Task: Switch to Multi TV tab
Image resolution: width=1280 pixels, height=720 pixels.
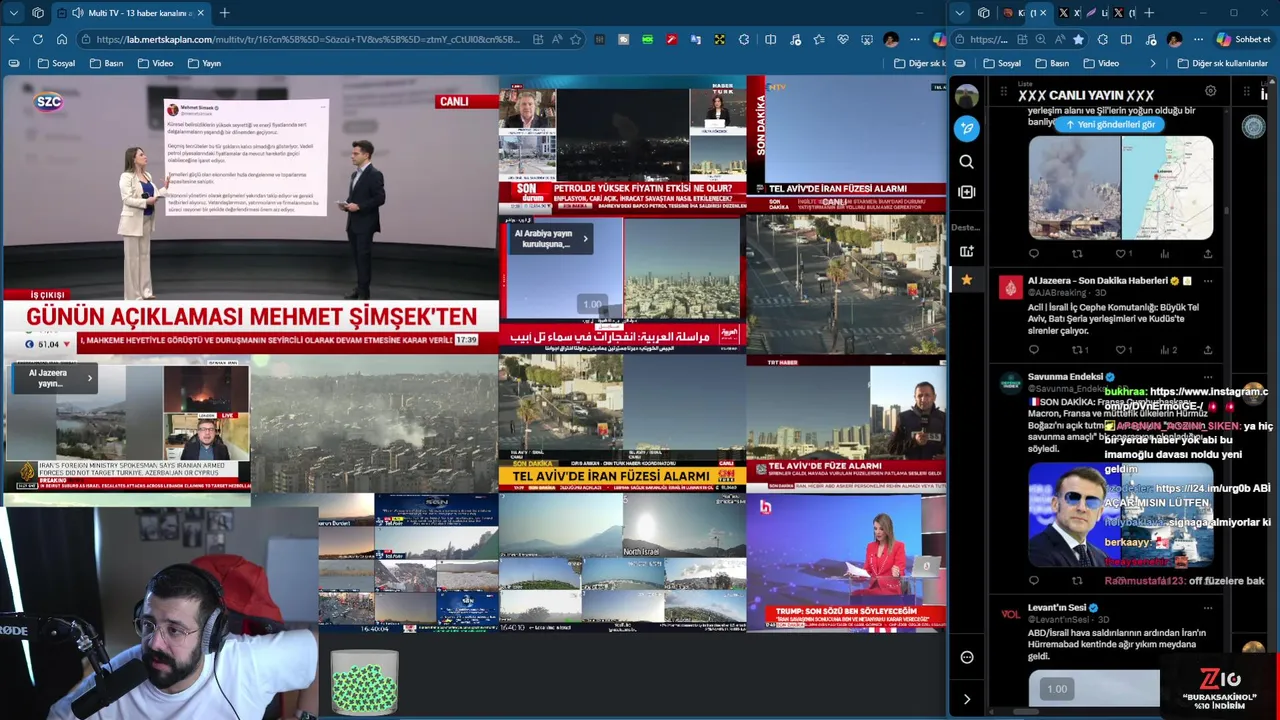Action: pos(130,13)
